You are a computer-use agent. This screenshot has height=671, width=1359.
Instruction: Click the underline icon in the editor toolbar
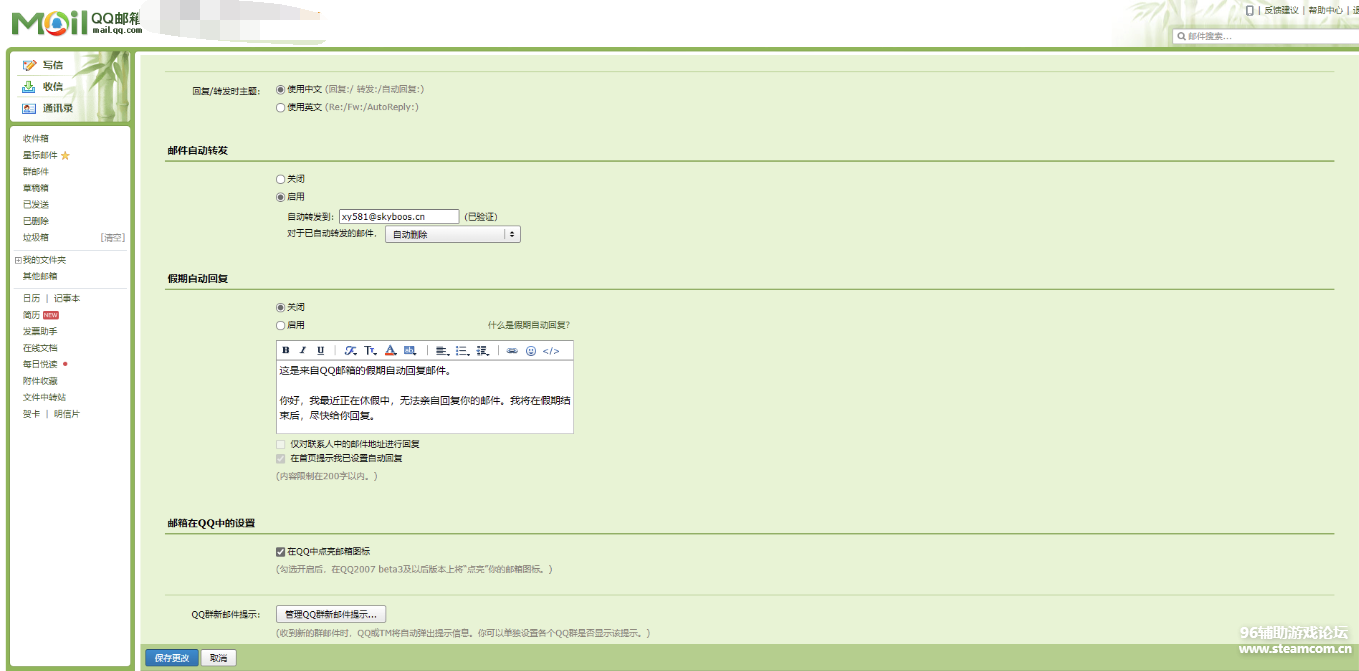click(x=320, y=350)
